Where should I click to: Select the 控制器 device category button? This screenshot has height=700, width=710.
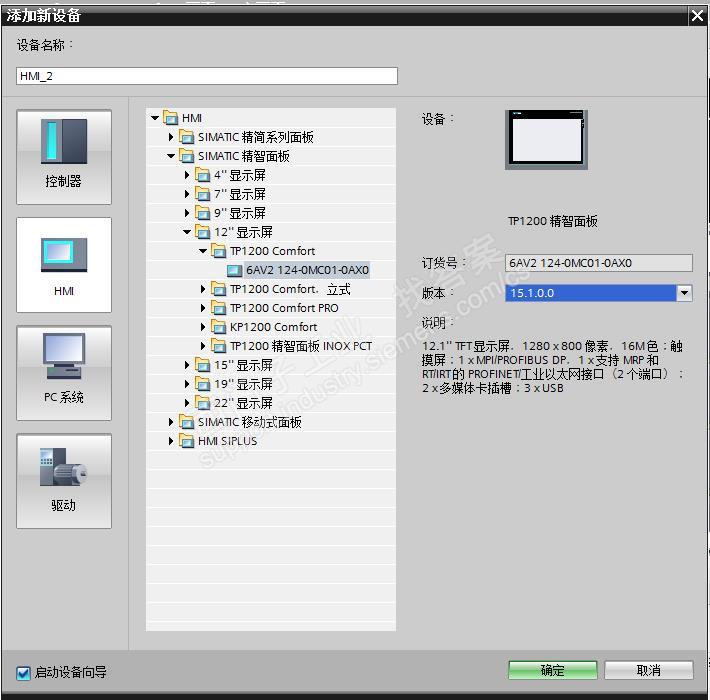tap(64, 157)
